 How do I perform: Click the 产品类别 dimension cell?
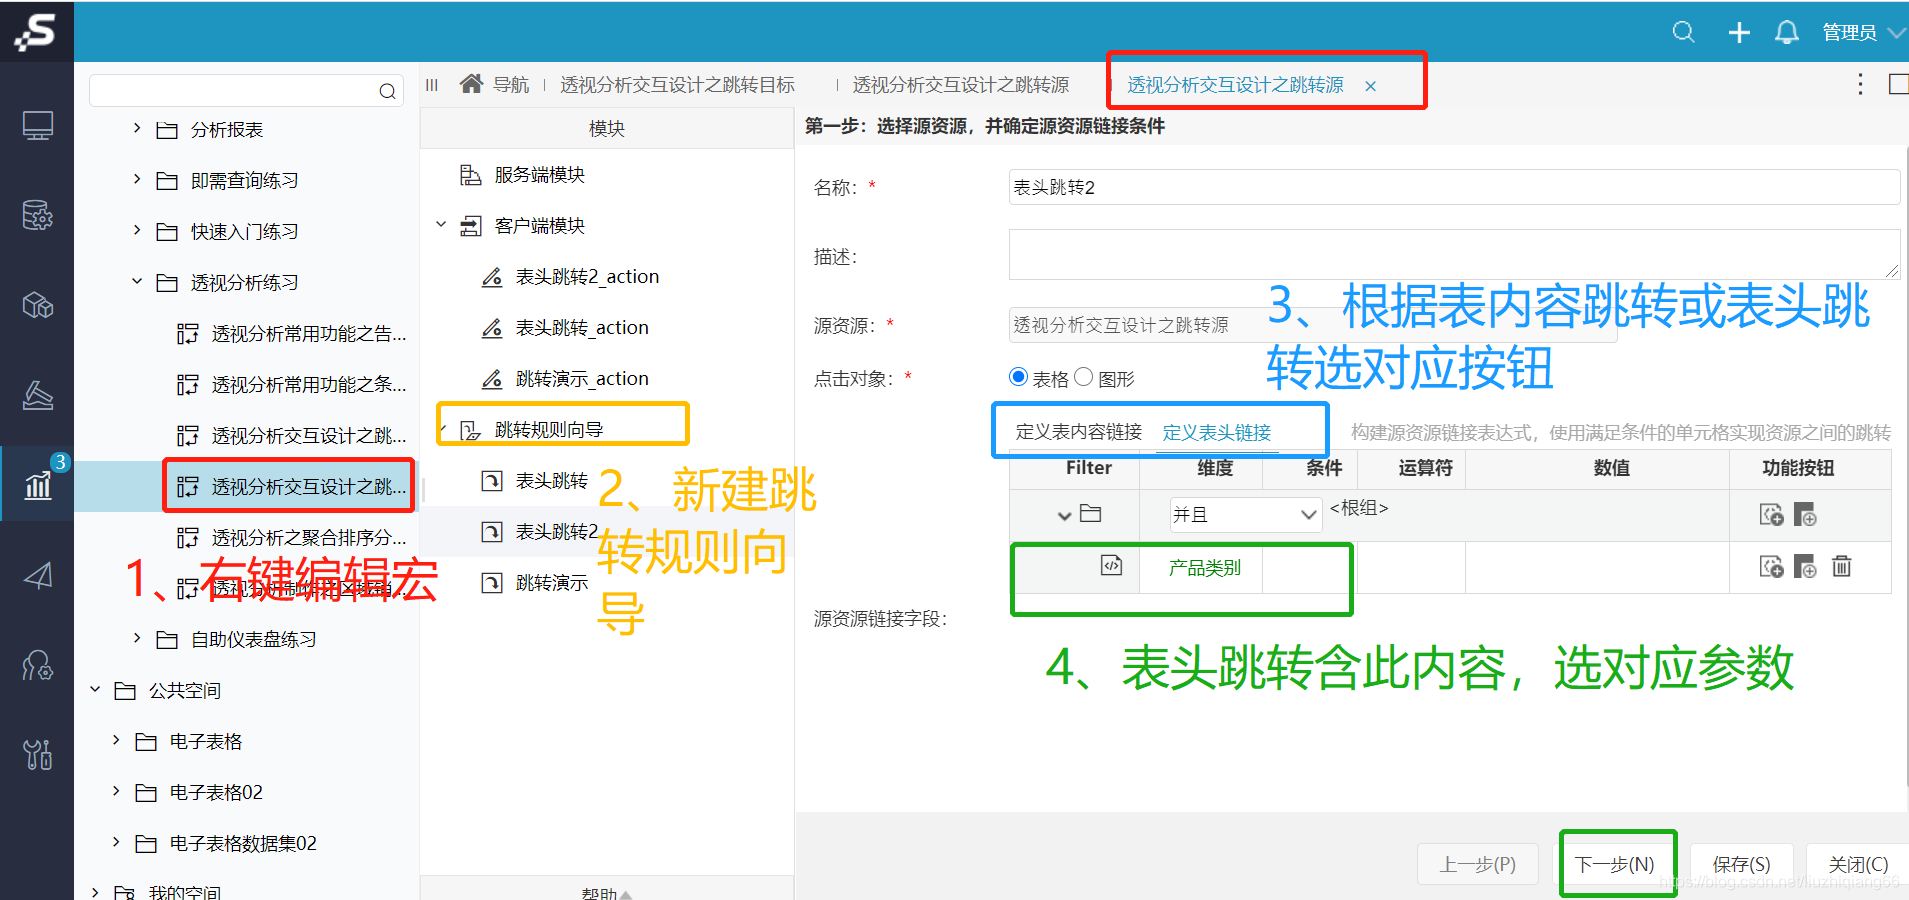[1203, 568]
